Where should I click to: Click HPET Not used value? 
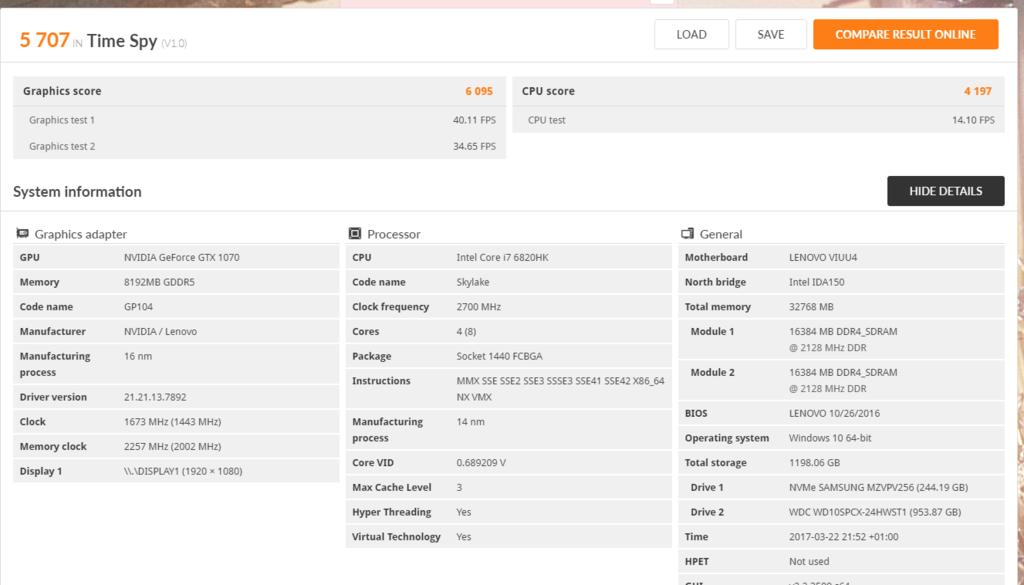click(x=808, y=562)
